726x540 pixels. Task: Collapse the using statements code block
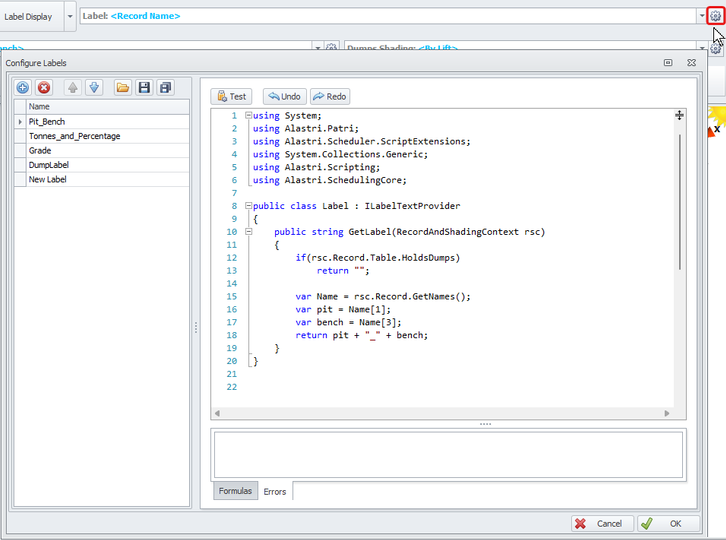[x=248, y=116]
